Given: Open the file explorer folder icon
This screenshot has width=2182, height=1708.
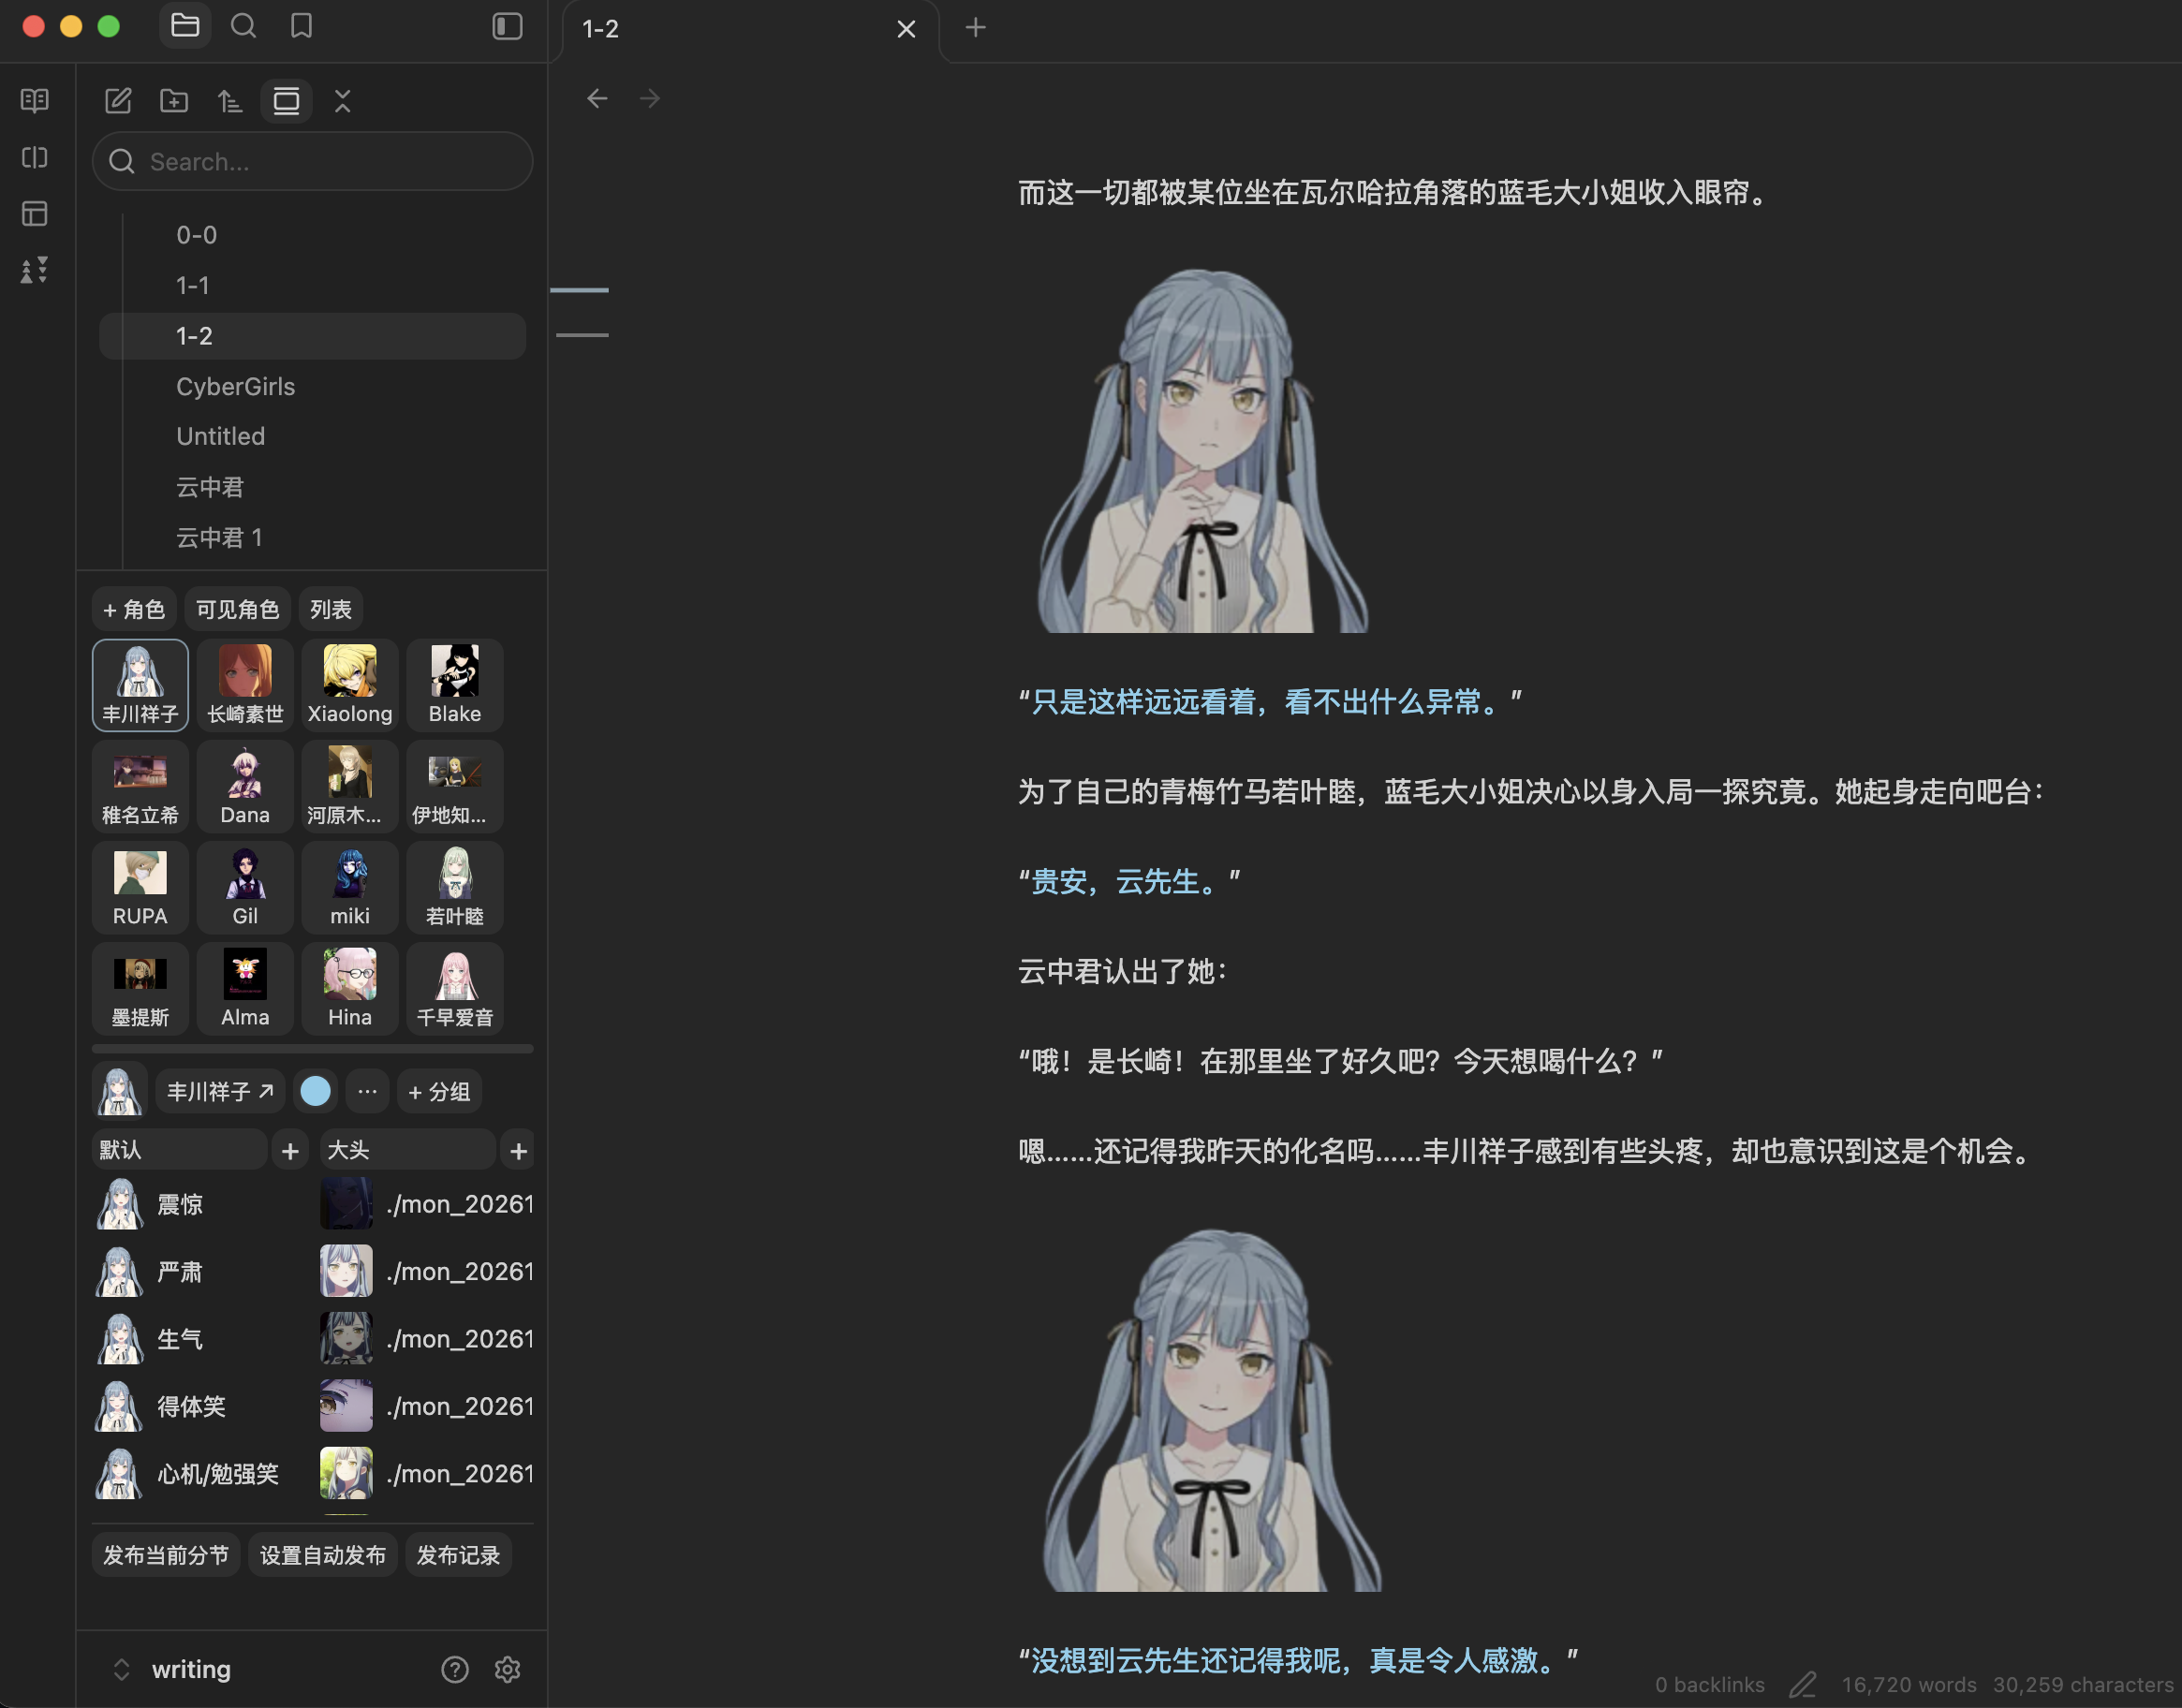Looking at the screenshot, I should 185,26.
